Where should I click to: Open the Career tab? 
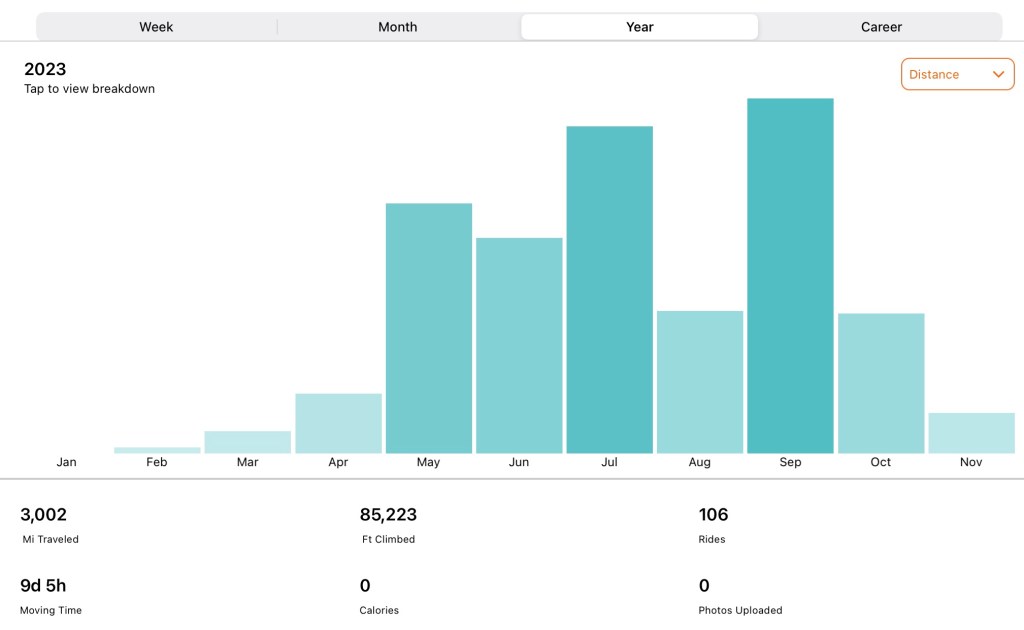[881, 27]
